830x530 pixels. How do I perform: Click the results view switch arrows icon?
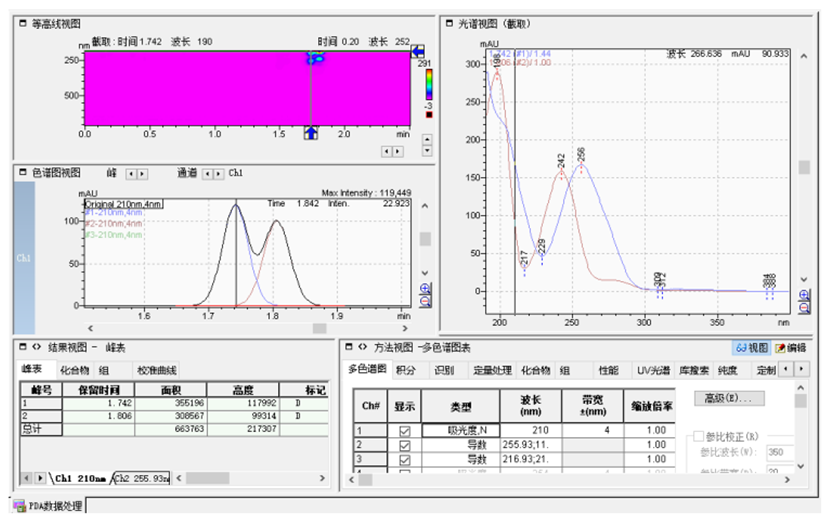coord(36,347)
